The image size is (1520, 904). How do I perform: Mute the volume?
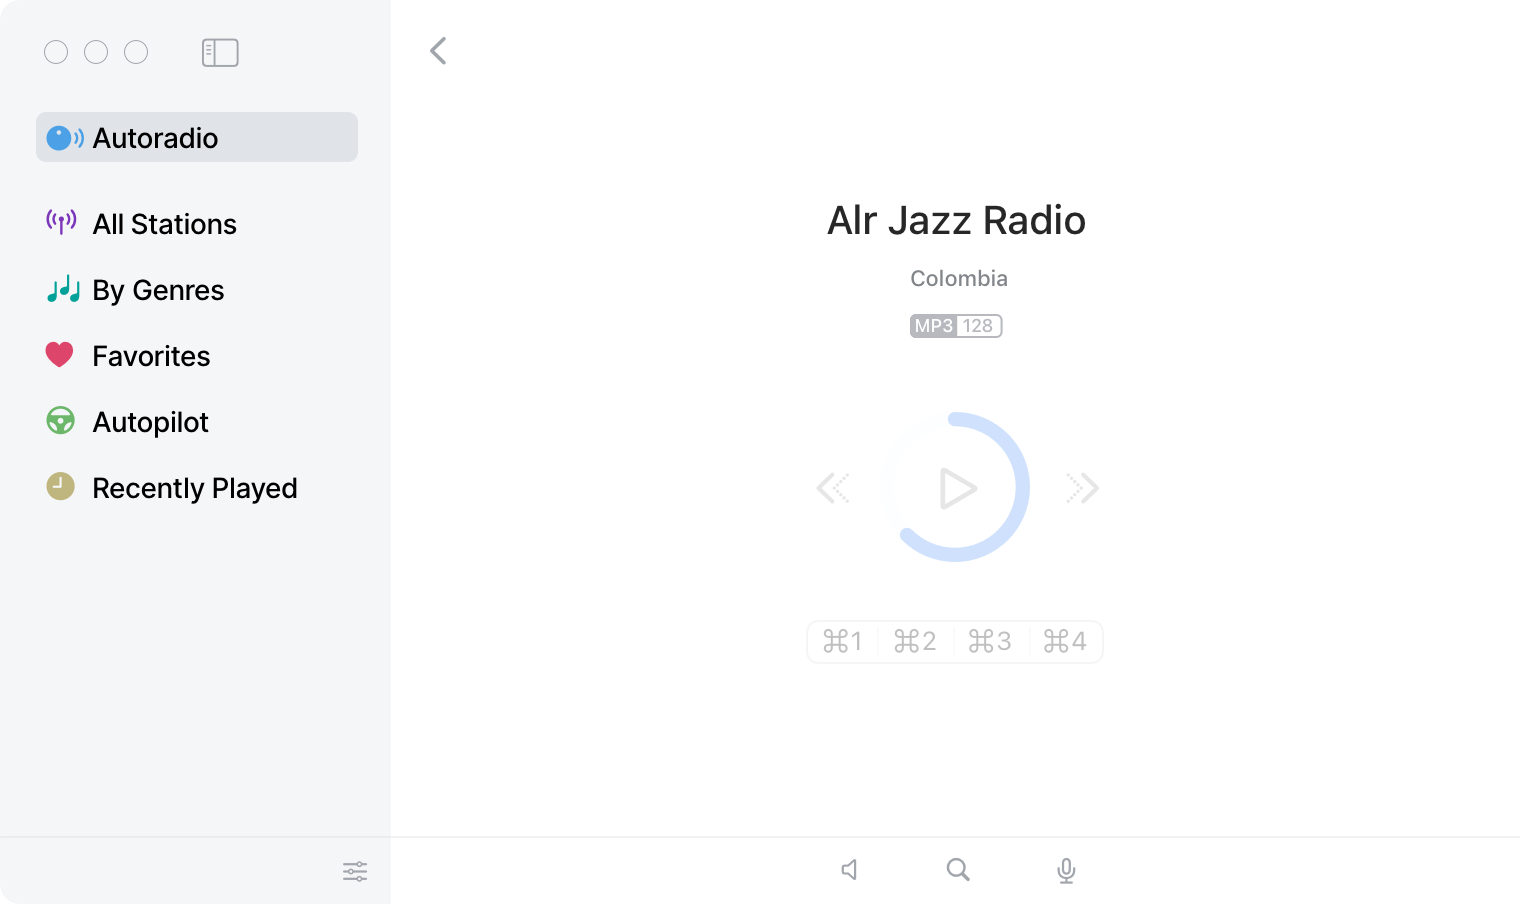[x=849, y=870]
